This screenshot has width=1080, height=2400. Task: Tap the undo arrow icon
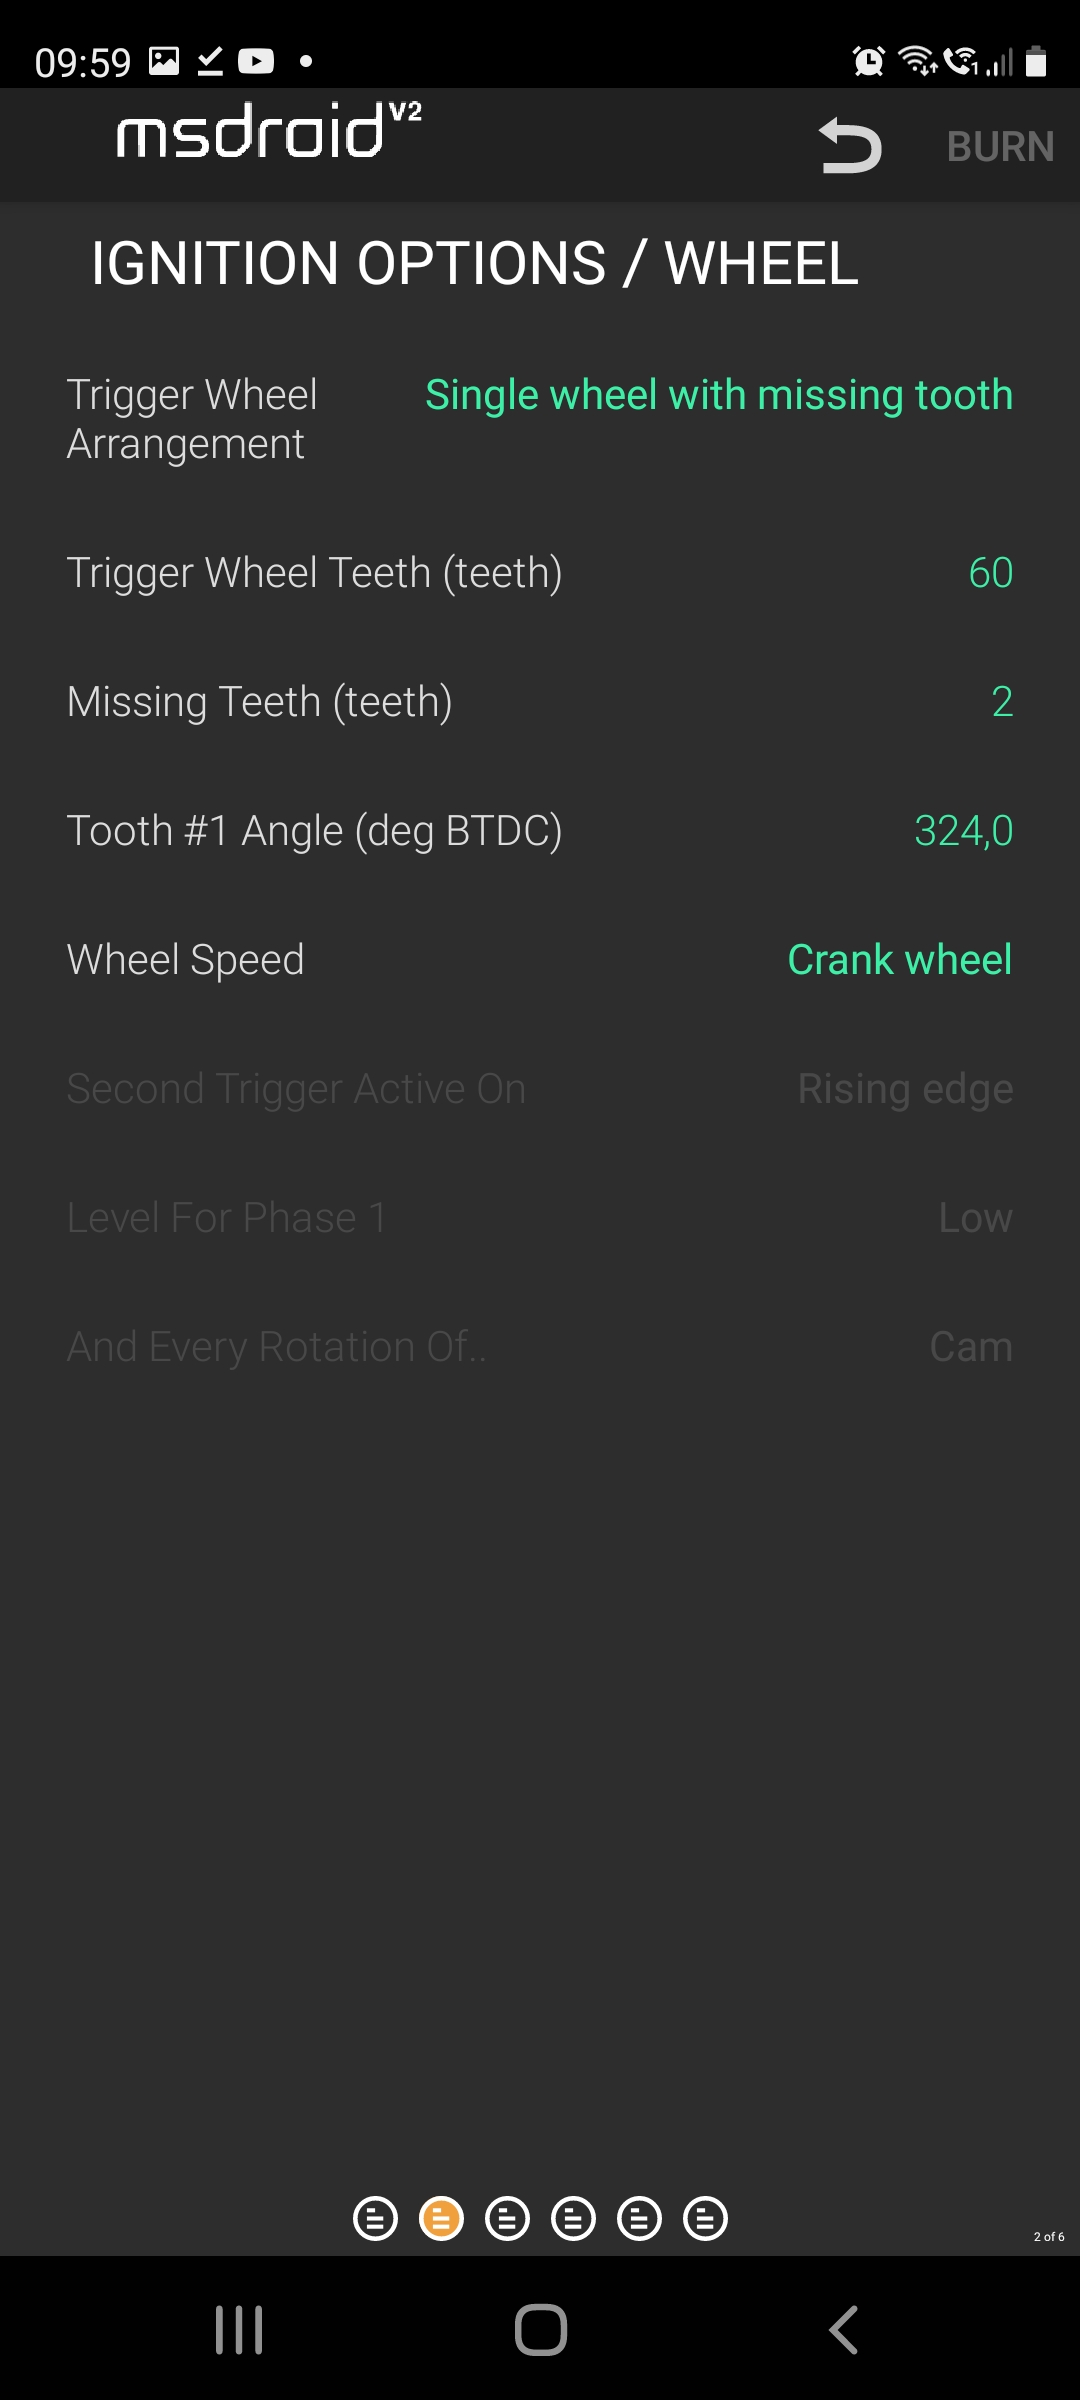[x=850, y=146]
